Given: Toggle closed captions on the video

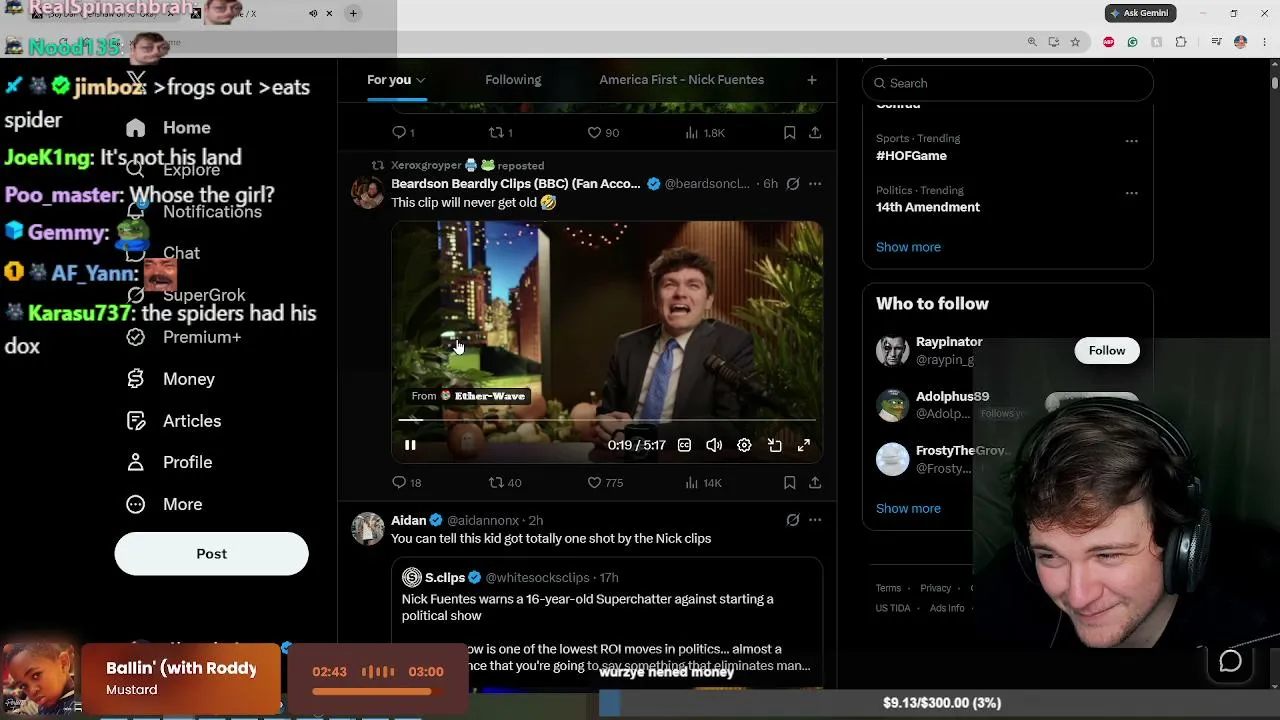Looking at the screenshot, I should point(684,445).
